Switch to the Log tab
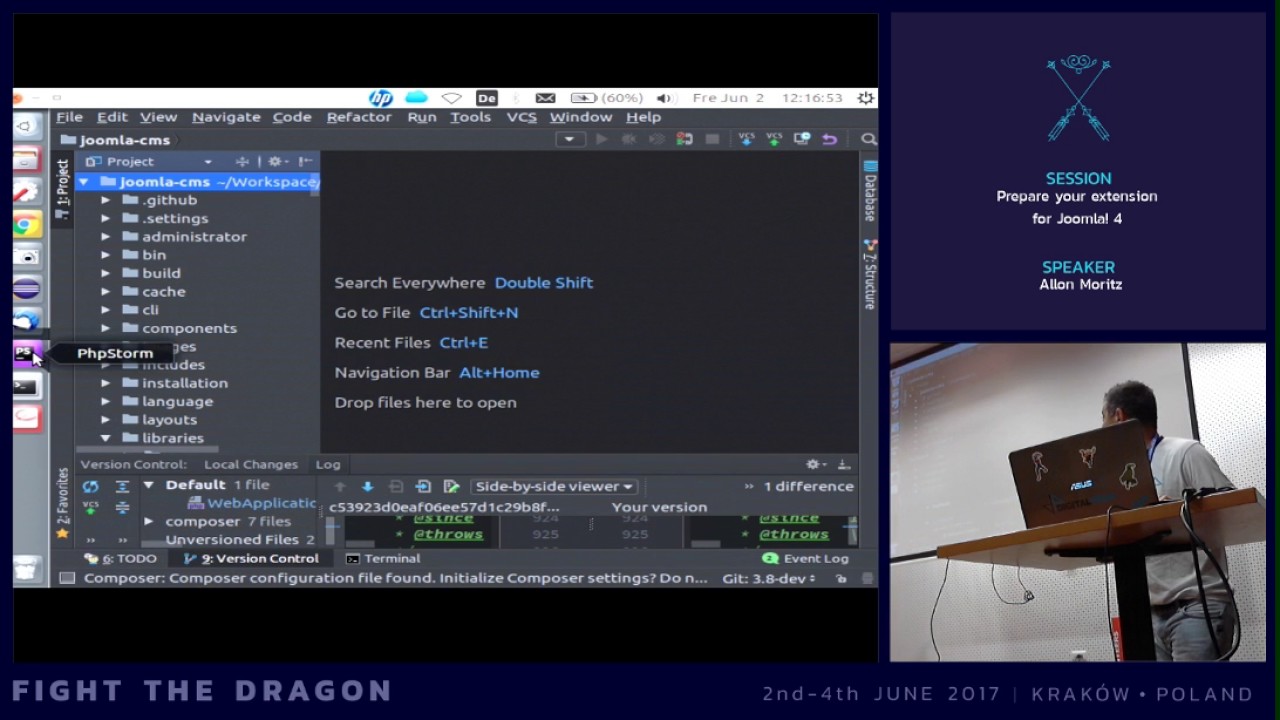The height and width of the screenshot is (720, 1280). 328,464
